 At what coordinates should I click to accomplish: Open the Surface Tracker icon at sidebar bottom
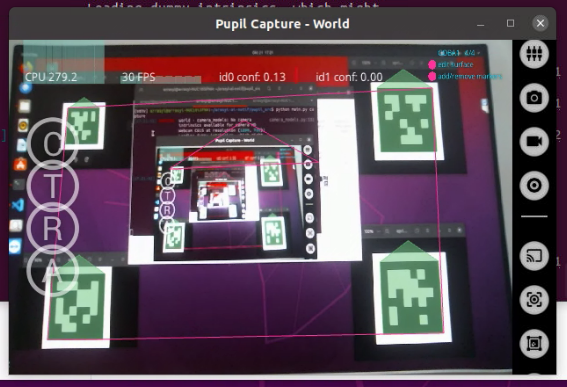coord(534,343)
